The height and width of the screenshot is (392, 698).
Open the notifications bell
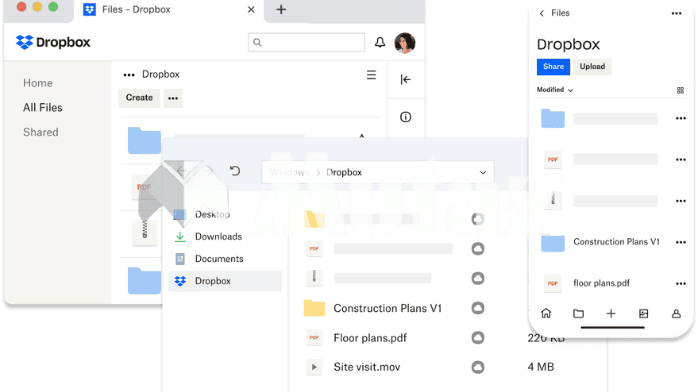[x=380, y=42]
